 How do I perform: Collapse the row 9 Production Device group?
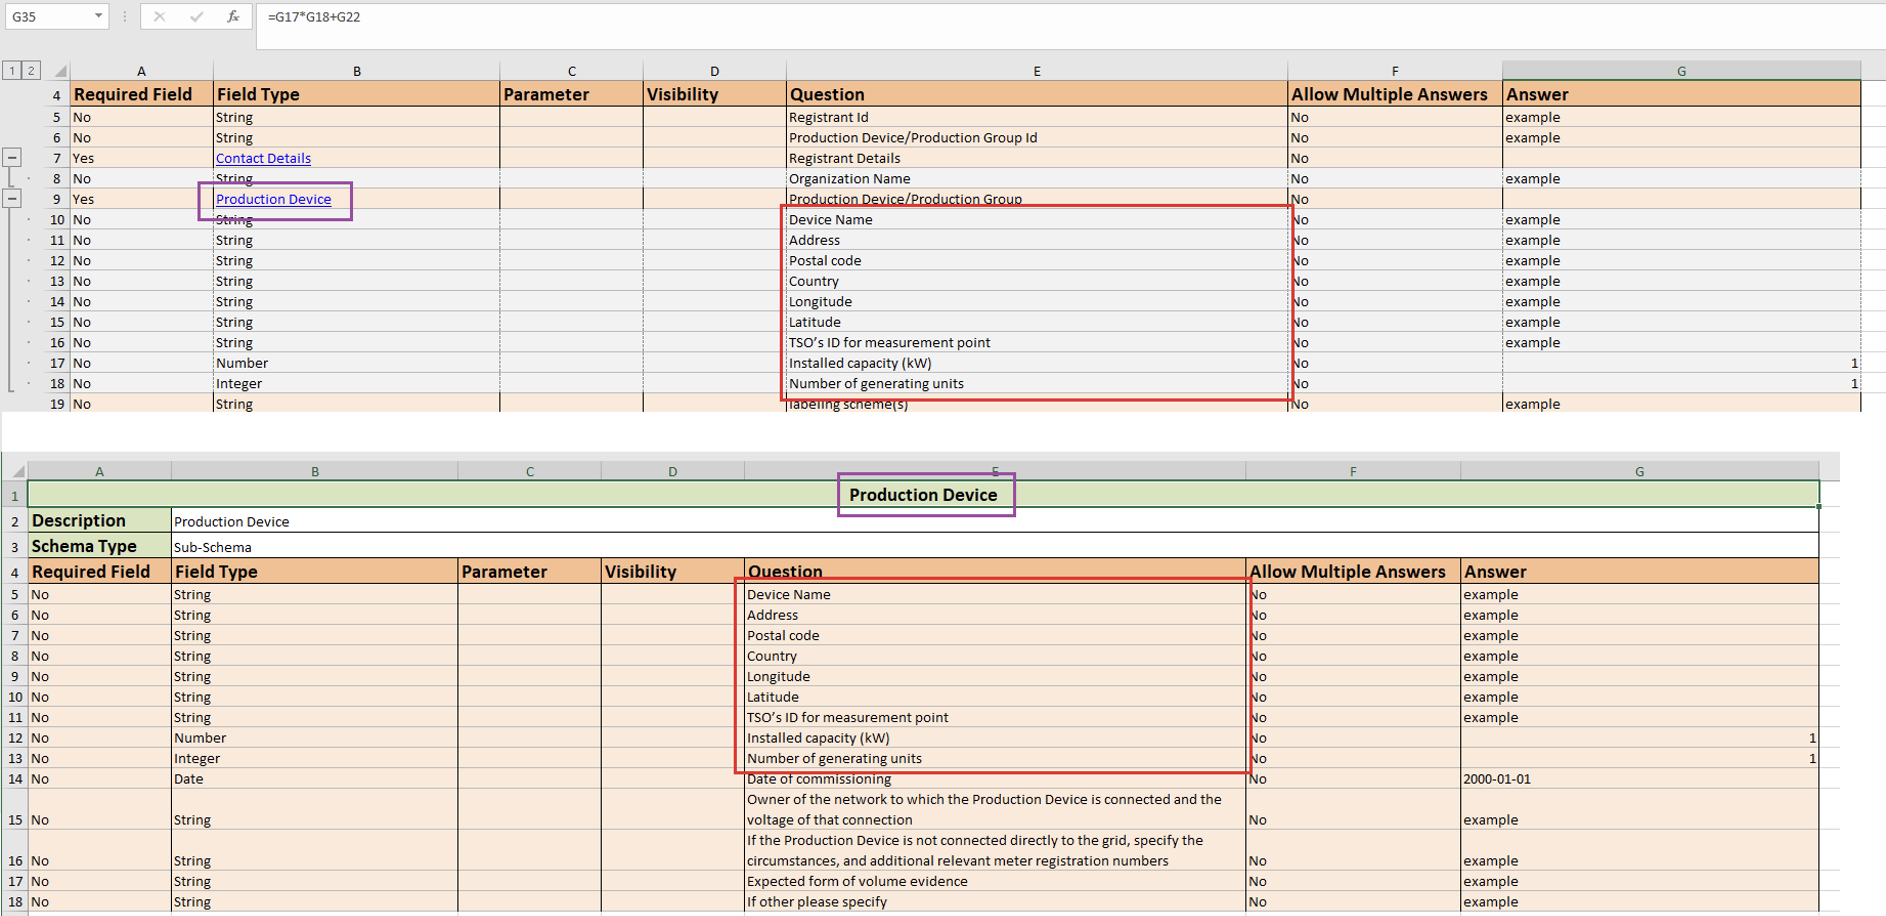[12, 199]
